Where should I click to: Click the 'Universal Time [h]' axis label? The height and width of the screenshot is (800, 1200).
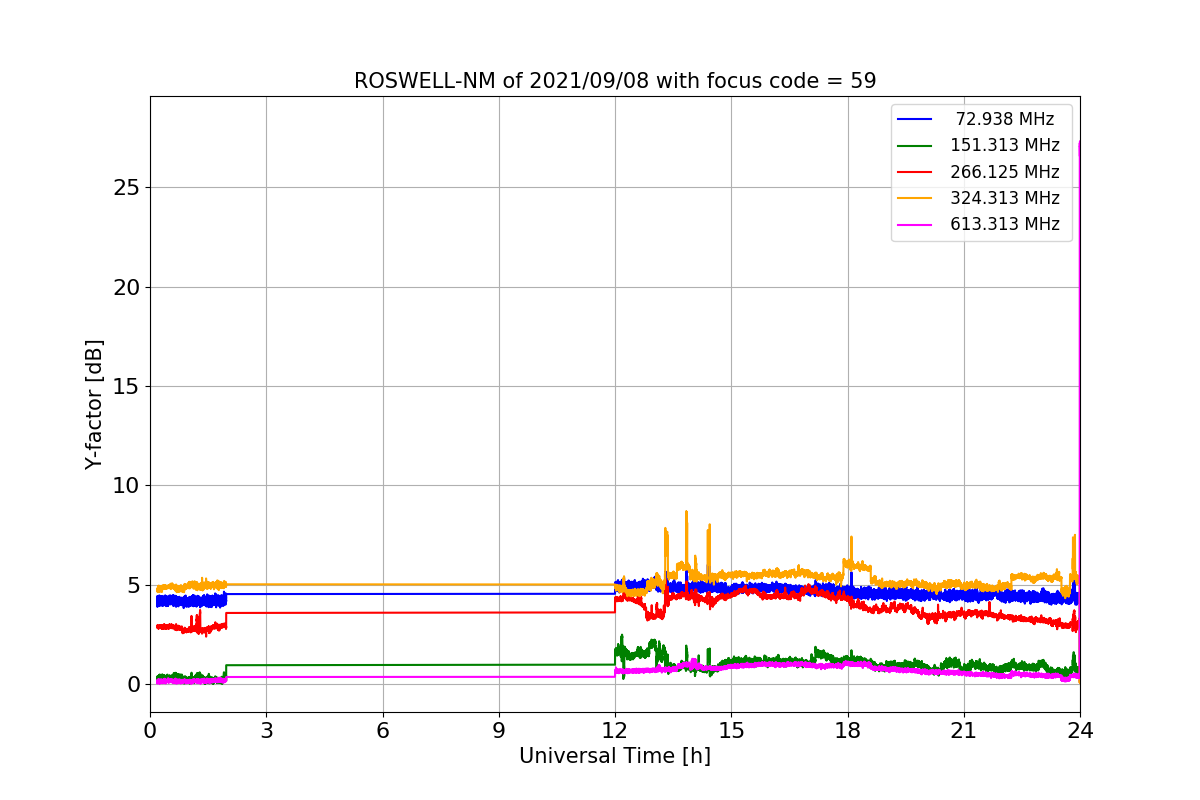click(615, 756)
